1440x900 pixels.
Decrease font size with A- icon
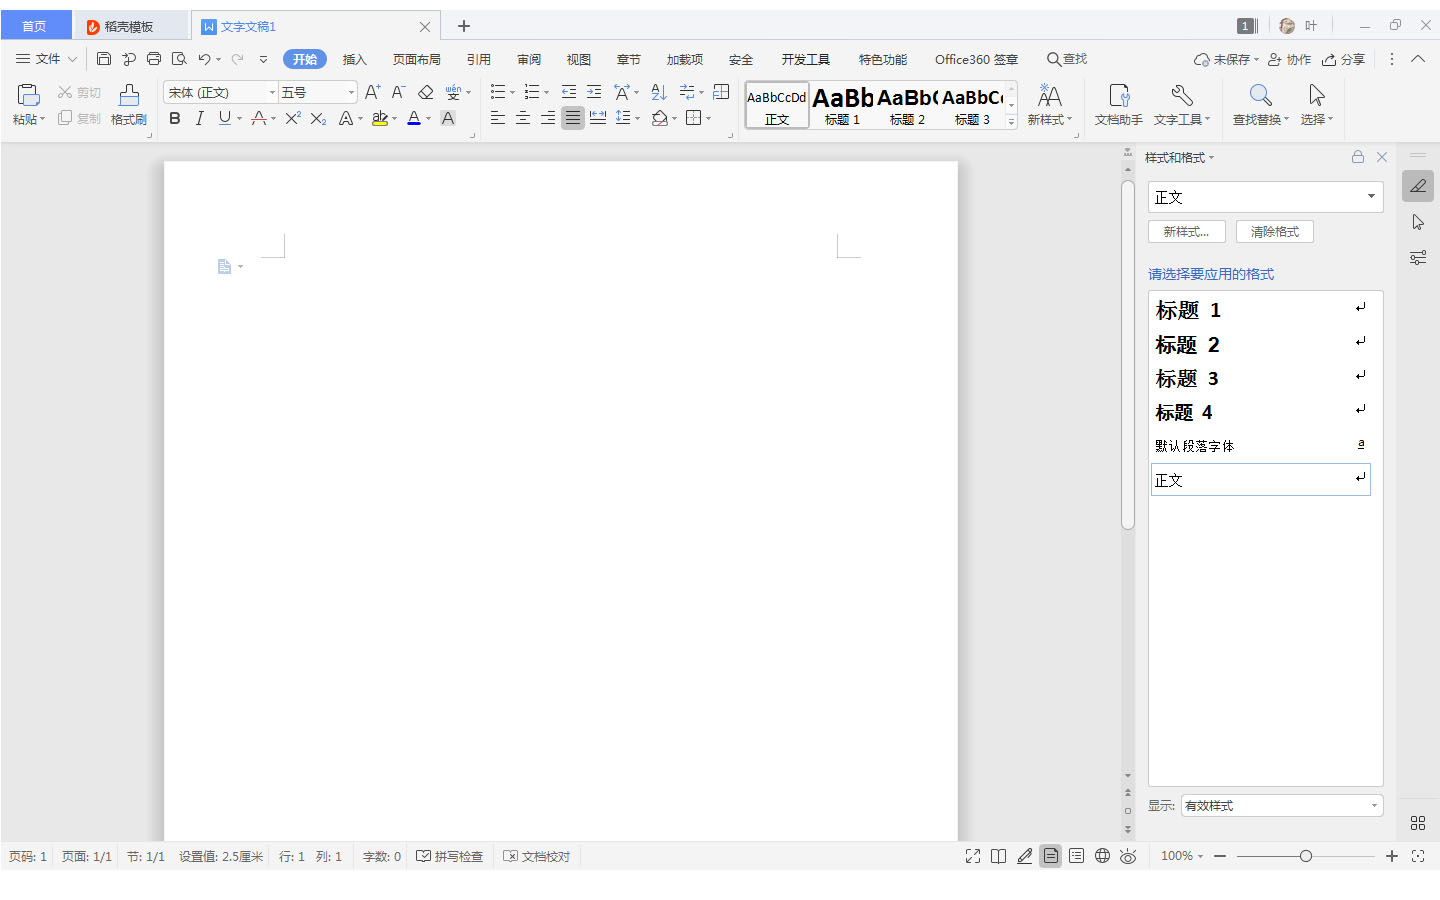398,92
